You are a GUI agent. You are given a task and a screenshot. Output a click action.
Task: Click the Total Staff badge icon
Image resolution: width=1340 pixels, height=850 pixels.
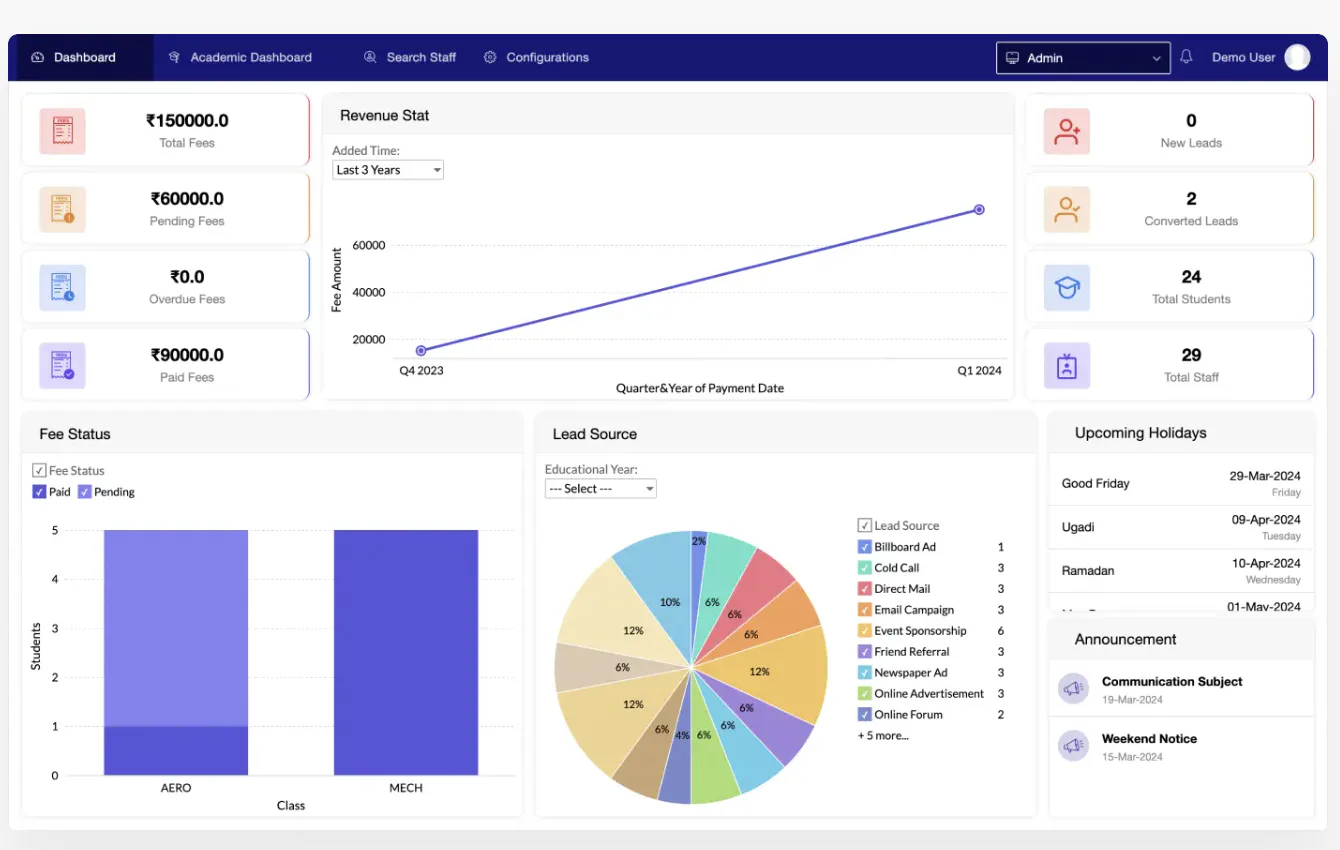[1067, 365]
